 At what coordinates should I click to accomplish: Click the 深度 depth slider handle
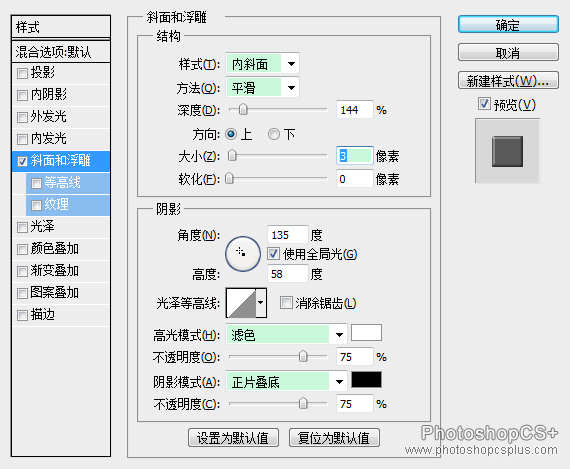click(x=243, y=109)
